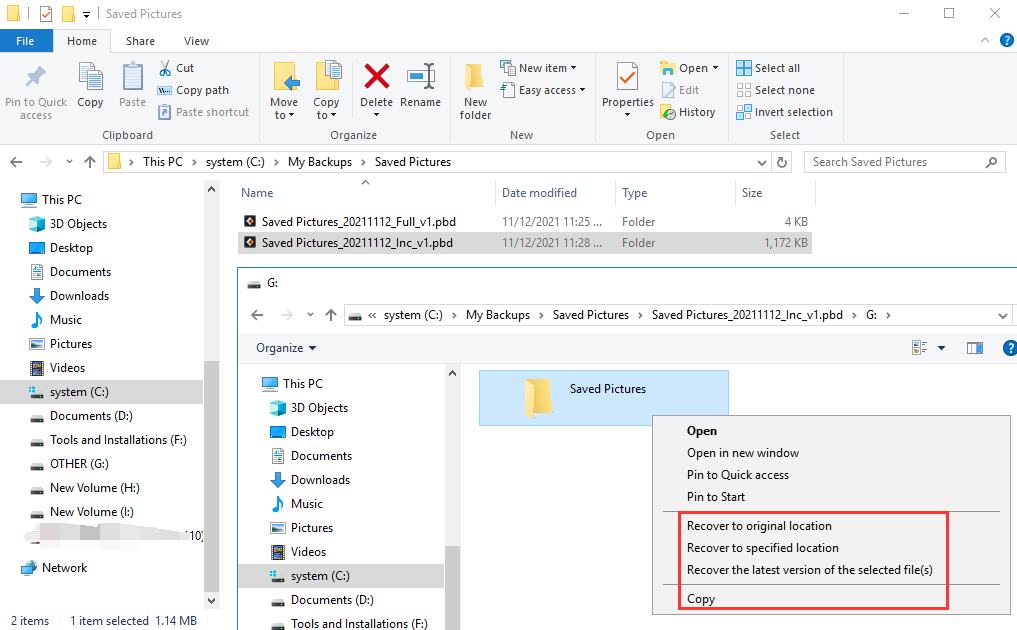Sort by the Name column header
The width and height of the screenshot is (1017, 630).
[x=257, y=193]
